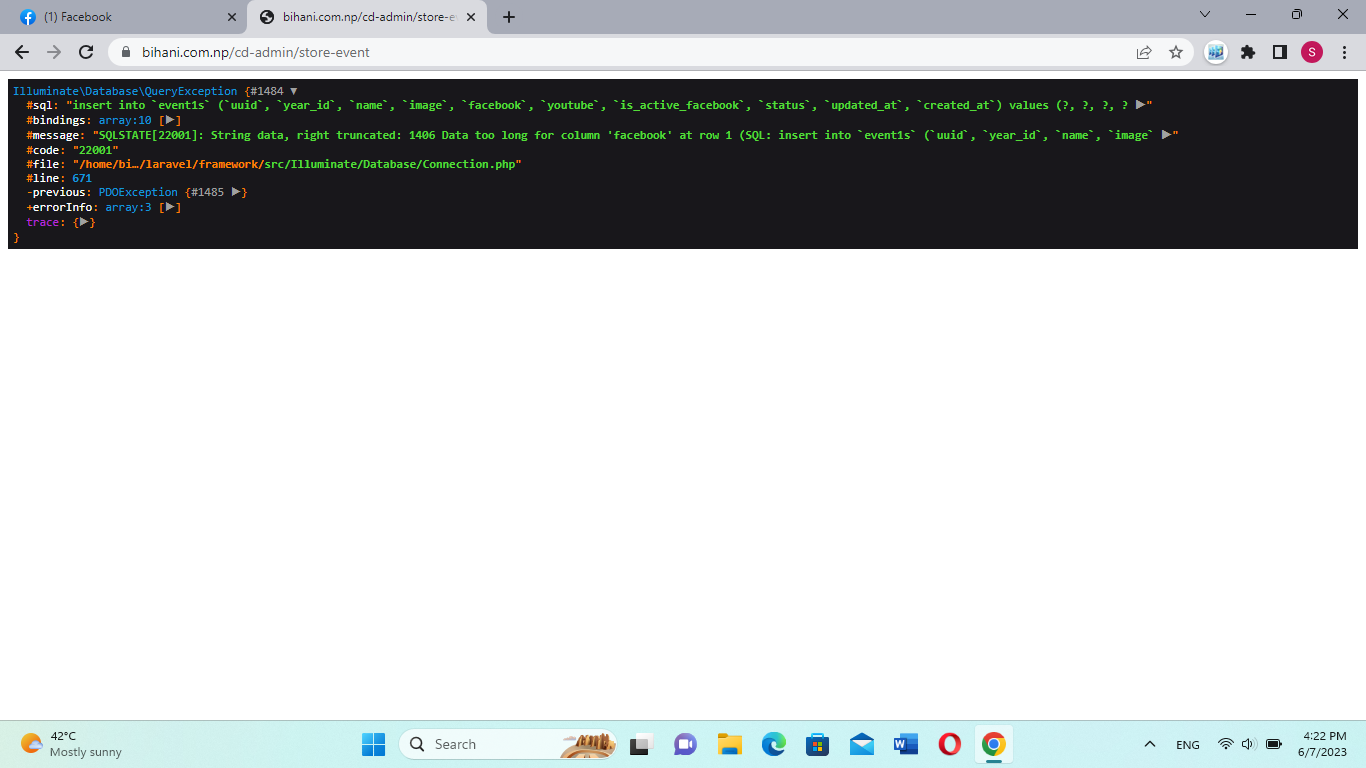Screen dimensions: 1366x768
Task: Close the bihani.com.np store-event tab
Action: click(471, 17)
